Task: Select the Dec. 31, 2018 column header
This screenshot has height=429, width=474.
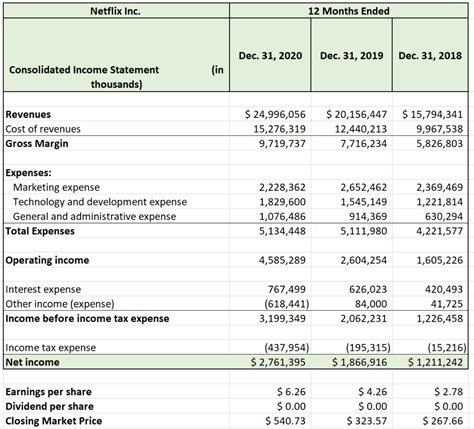Action: 430,55
